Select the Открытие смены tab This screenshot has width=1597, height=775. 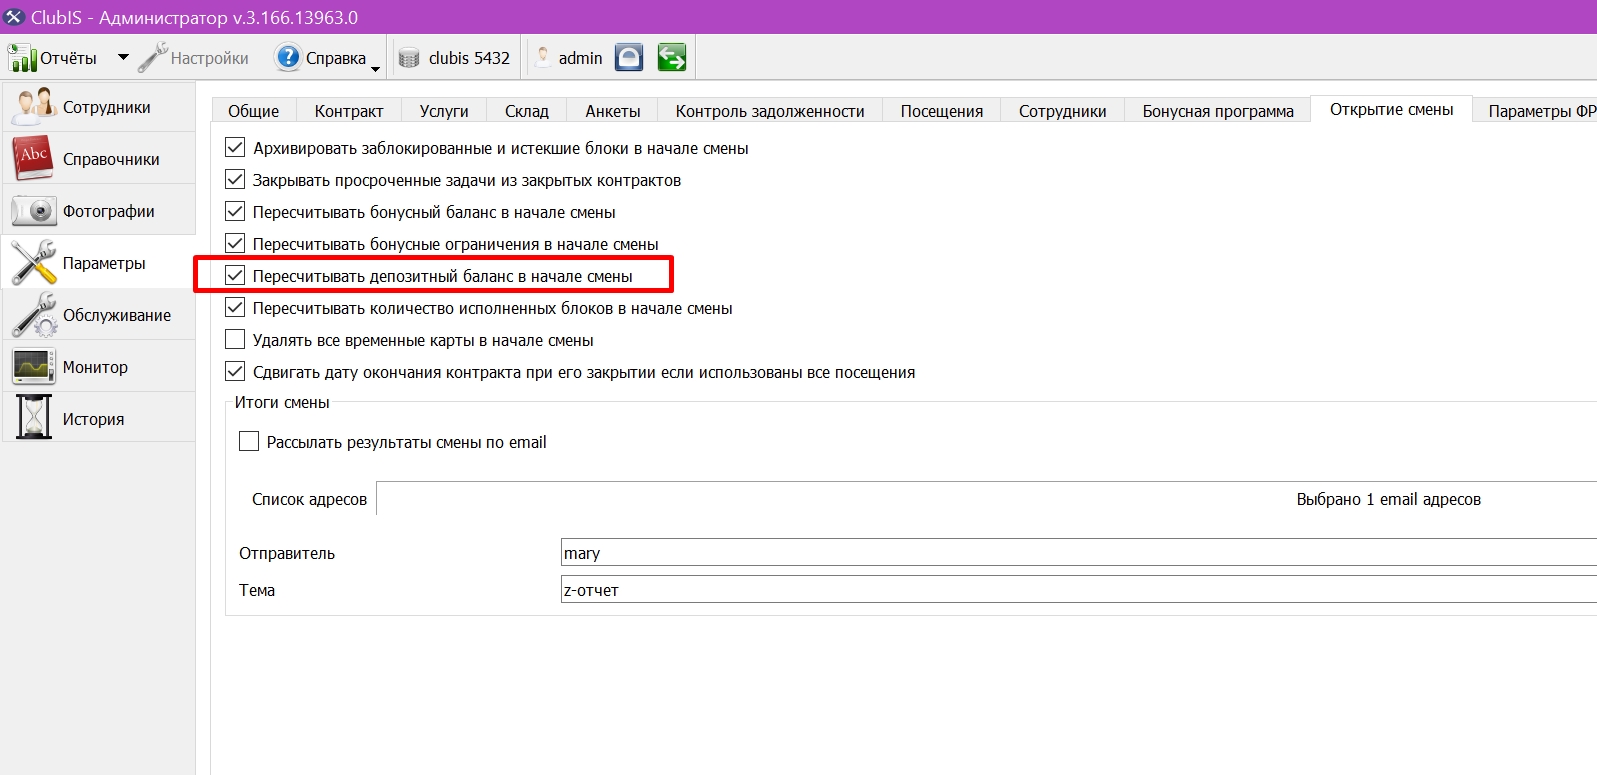click(1391, 109)
